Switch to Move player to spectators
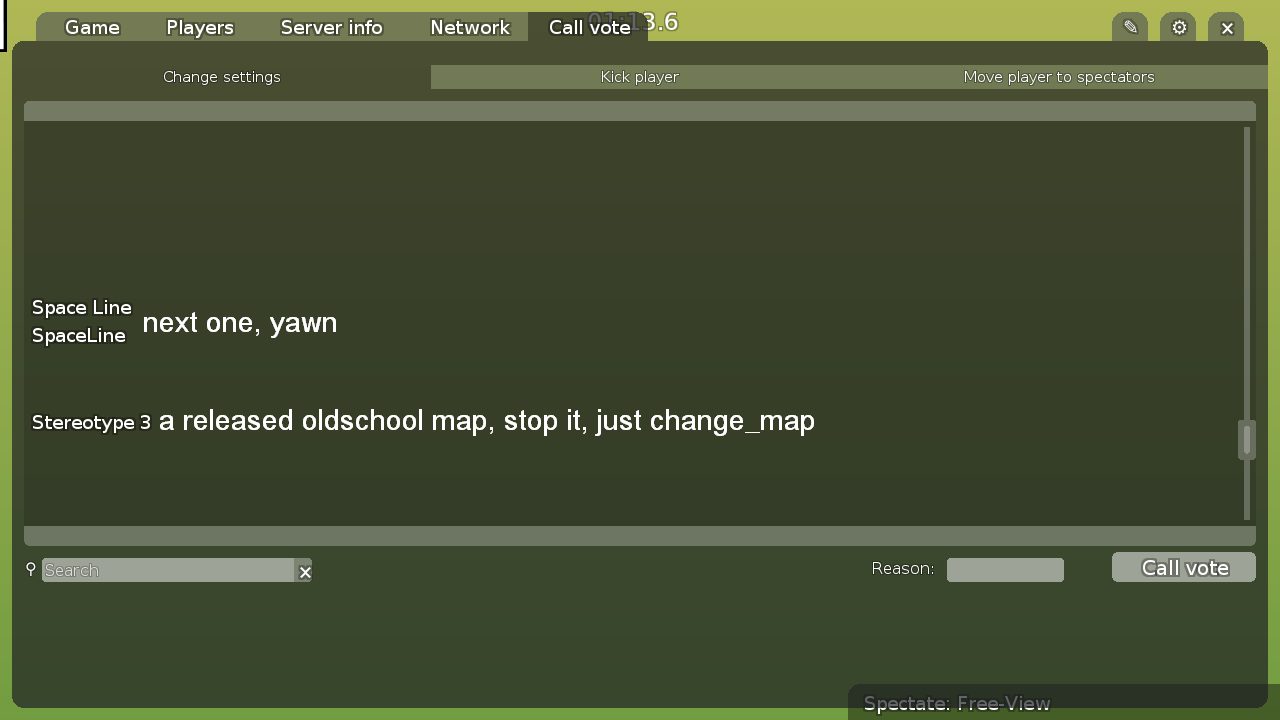Screen dimensions: 1280x720 pyautogui.click(x=1059, y=76)
